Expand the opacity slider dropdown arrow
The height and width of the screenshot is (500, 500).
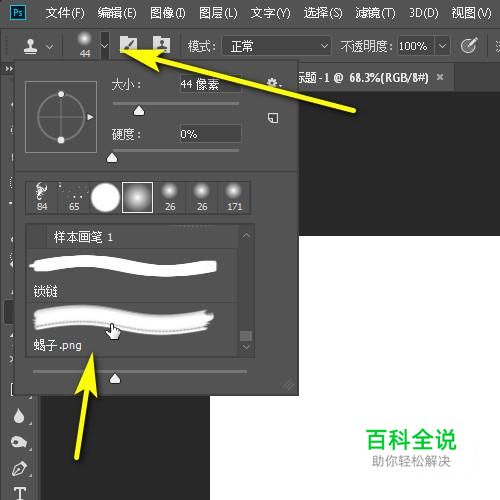pos(442,46)
